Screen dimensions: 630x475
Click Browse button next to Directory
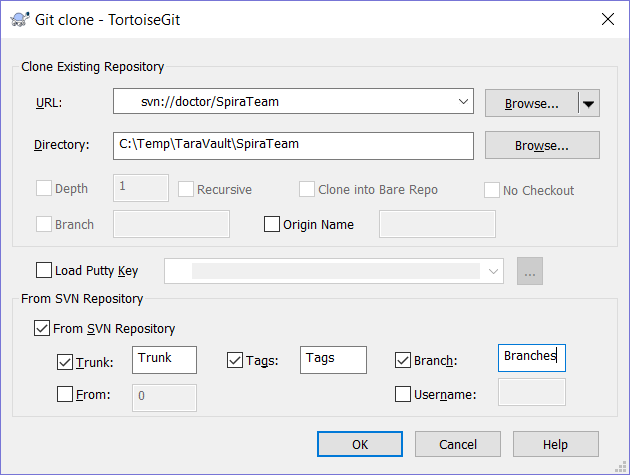pyautogui.click(x=542, y=145)
